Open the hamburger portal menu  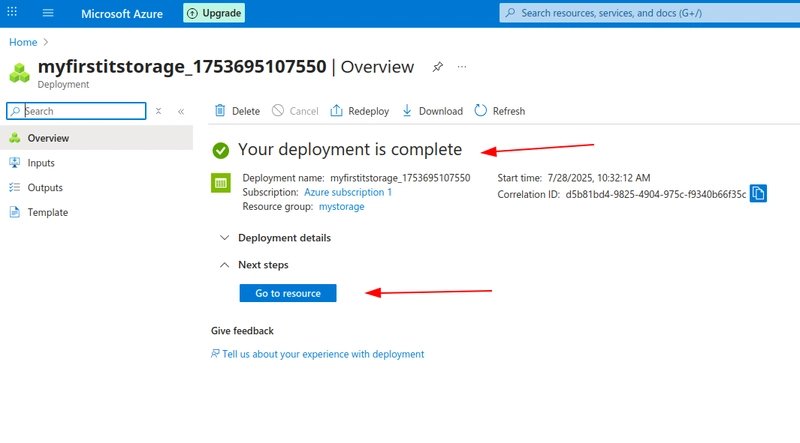(48, 13)
